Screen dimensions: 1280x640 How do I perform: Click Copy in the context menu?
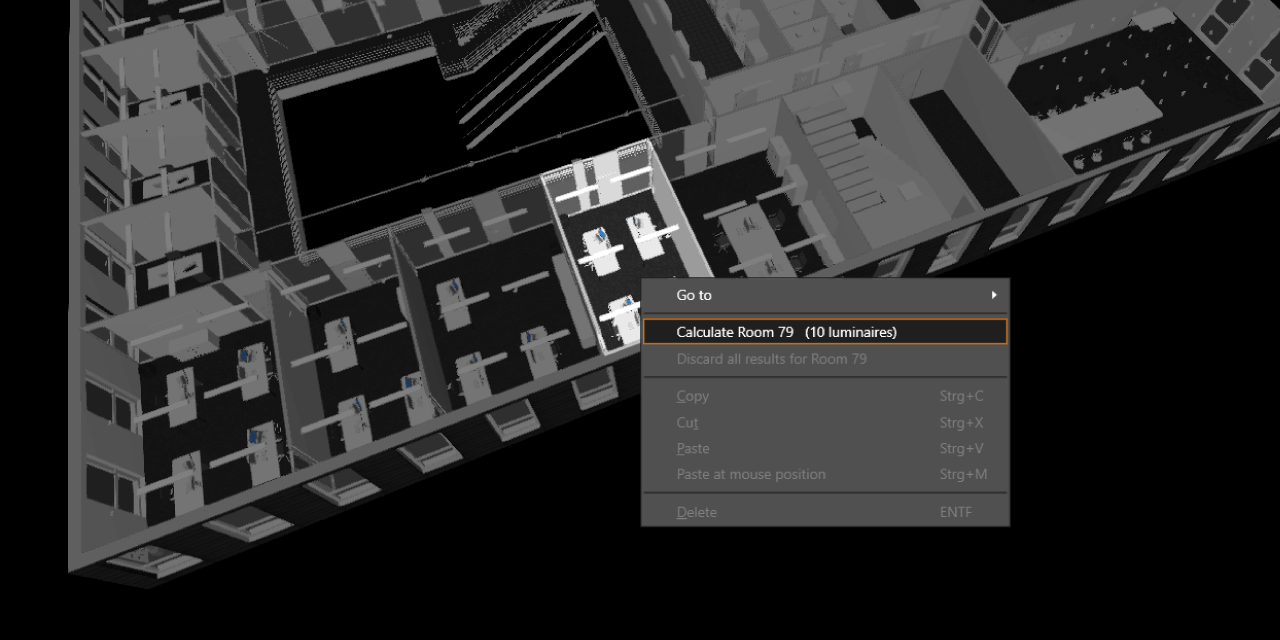click(692, 396)
